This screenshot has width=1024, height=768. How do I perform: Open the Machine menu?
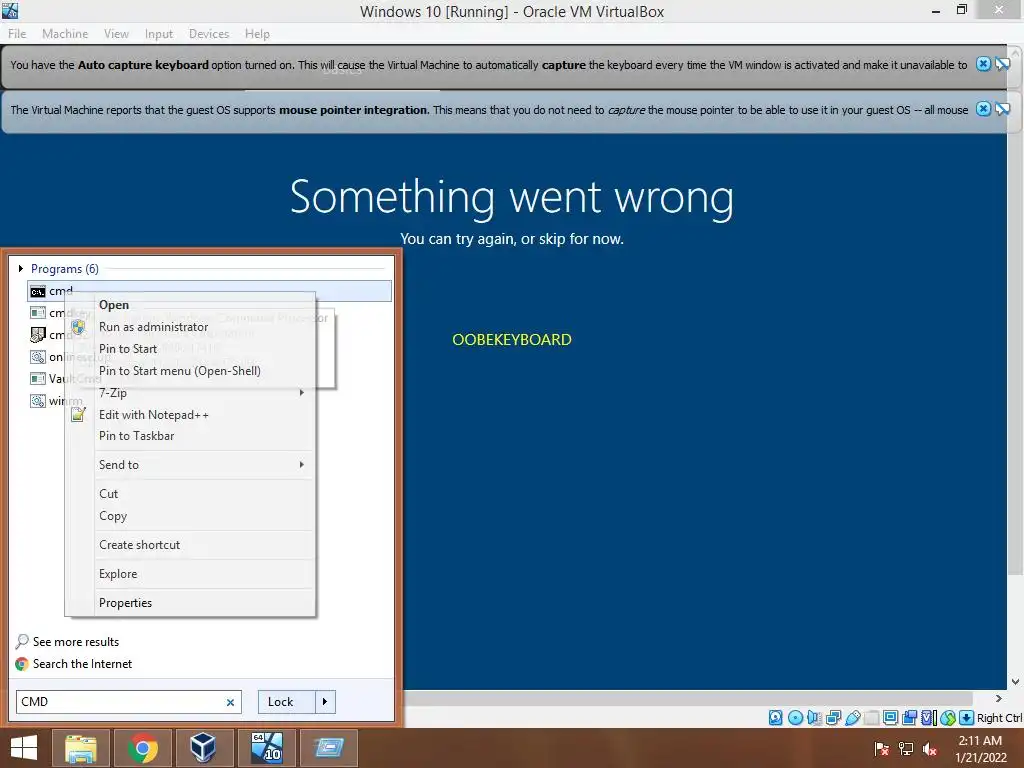click(x=65, y=34)
